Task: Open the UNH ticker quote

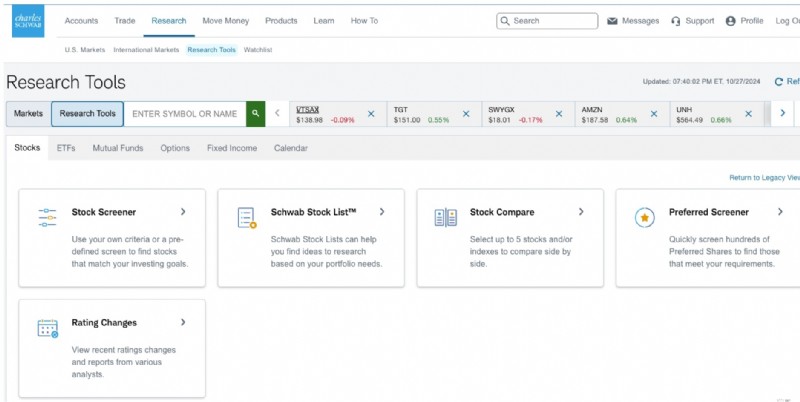Action: [x=683, y=110]
